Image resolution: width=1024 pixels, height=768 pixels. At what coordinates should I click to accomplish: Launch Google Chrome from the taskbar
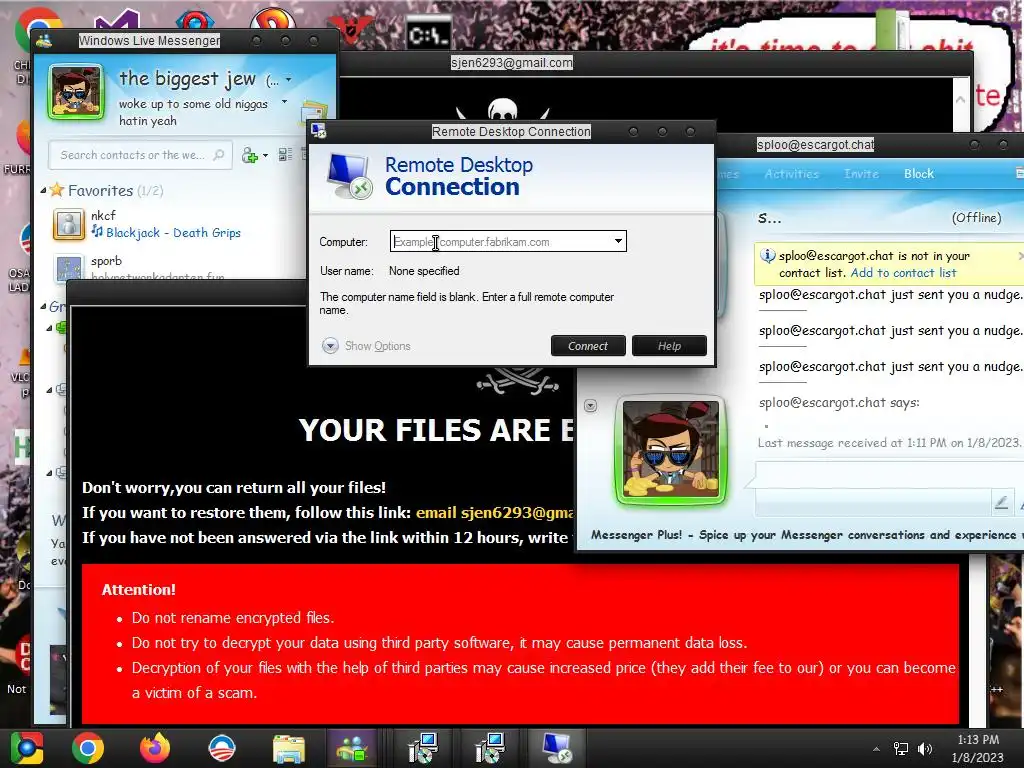tap(88, 748)
